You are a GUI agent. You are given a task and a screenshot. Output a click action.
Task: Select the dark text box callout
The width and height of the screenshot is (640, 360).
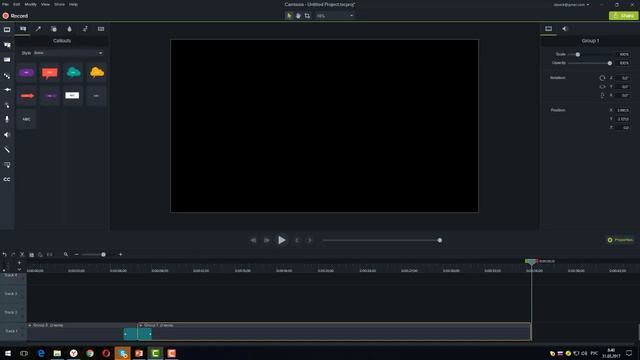[x=97, y=96]
